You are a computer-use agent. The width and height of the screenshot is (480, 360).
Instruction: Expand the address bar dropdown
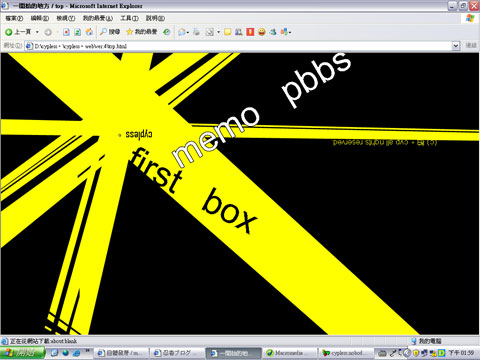(456, 46)
